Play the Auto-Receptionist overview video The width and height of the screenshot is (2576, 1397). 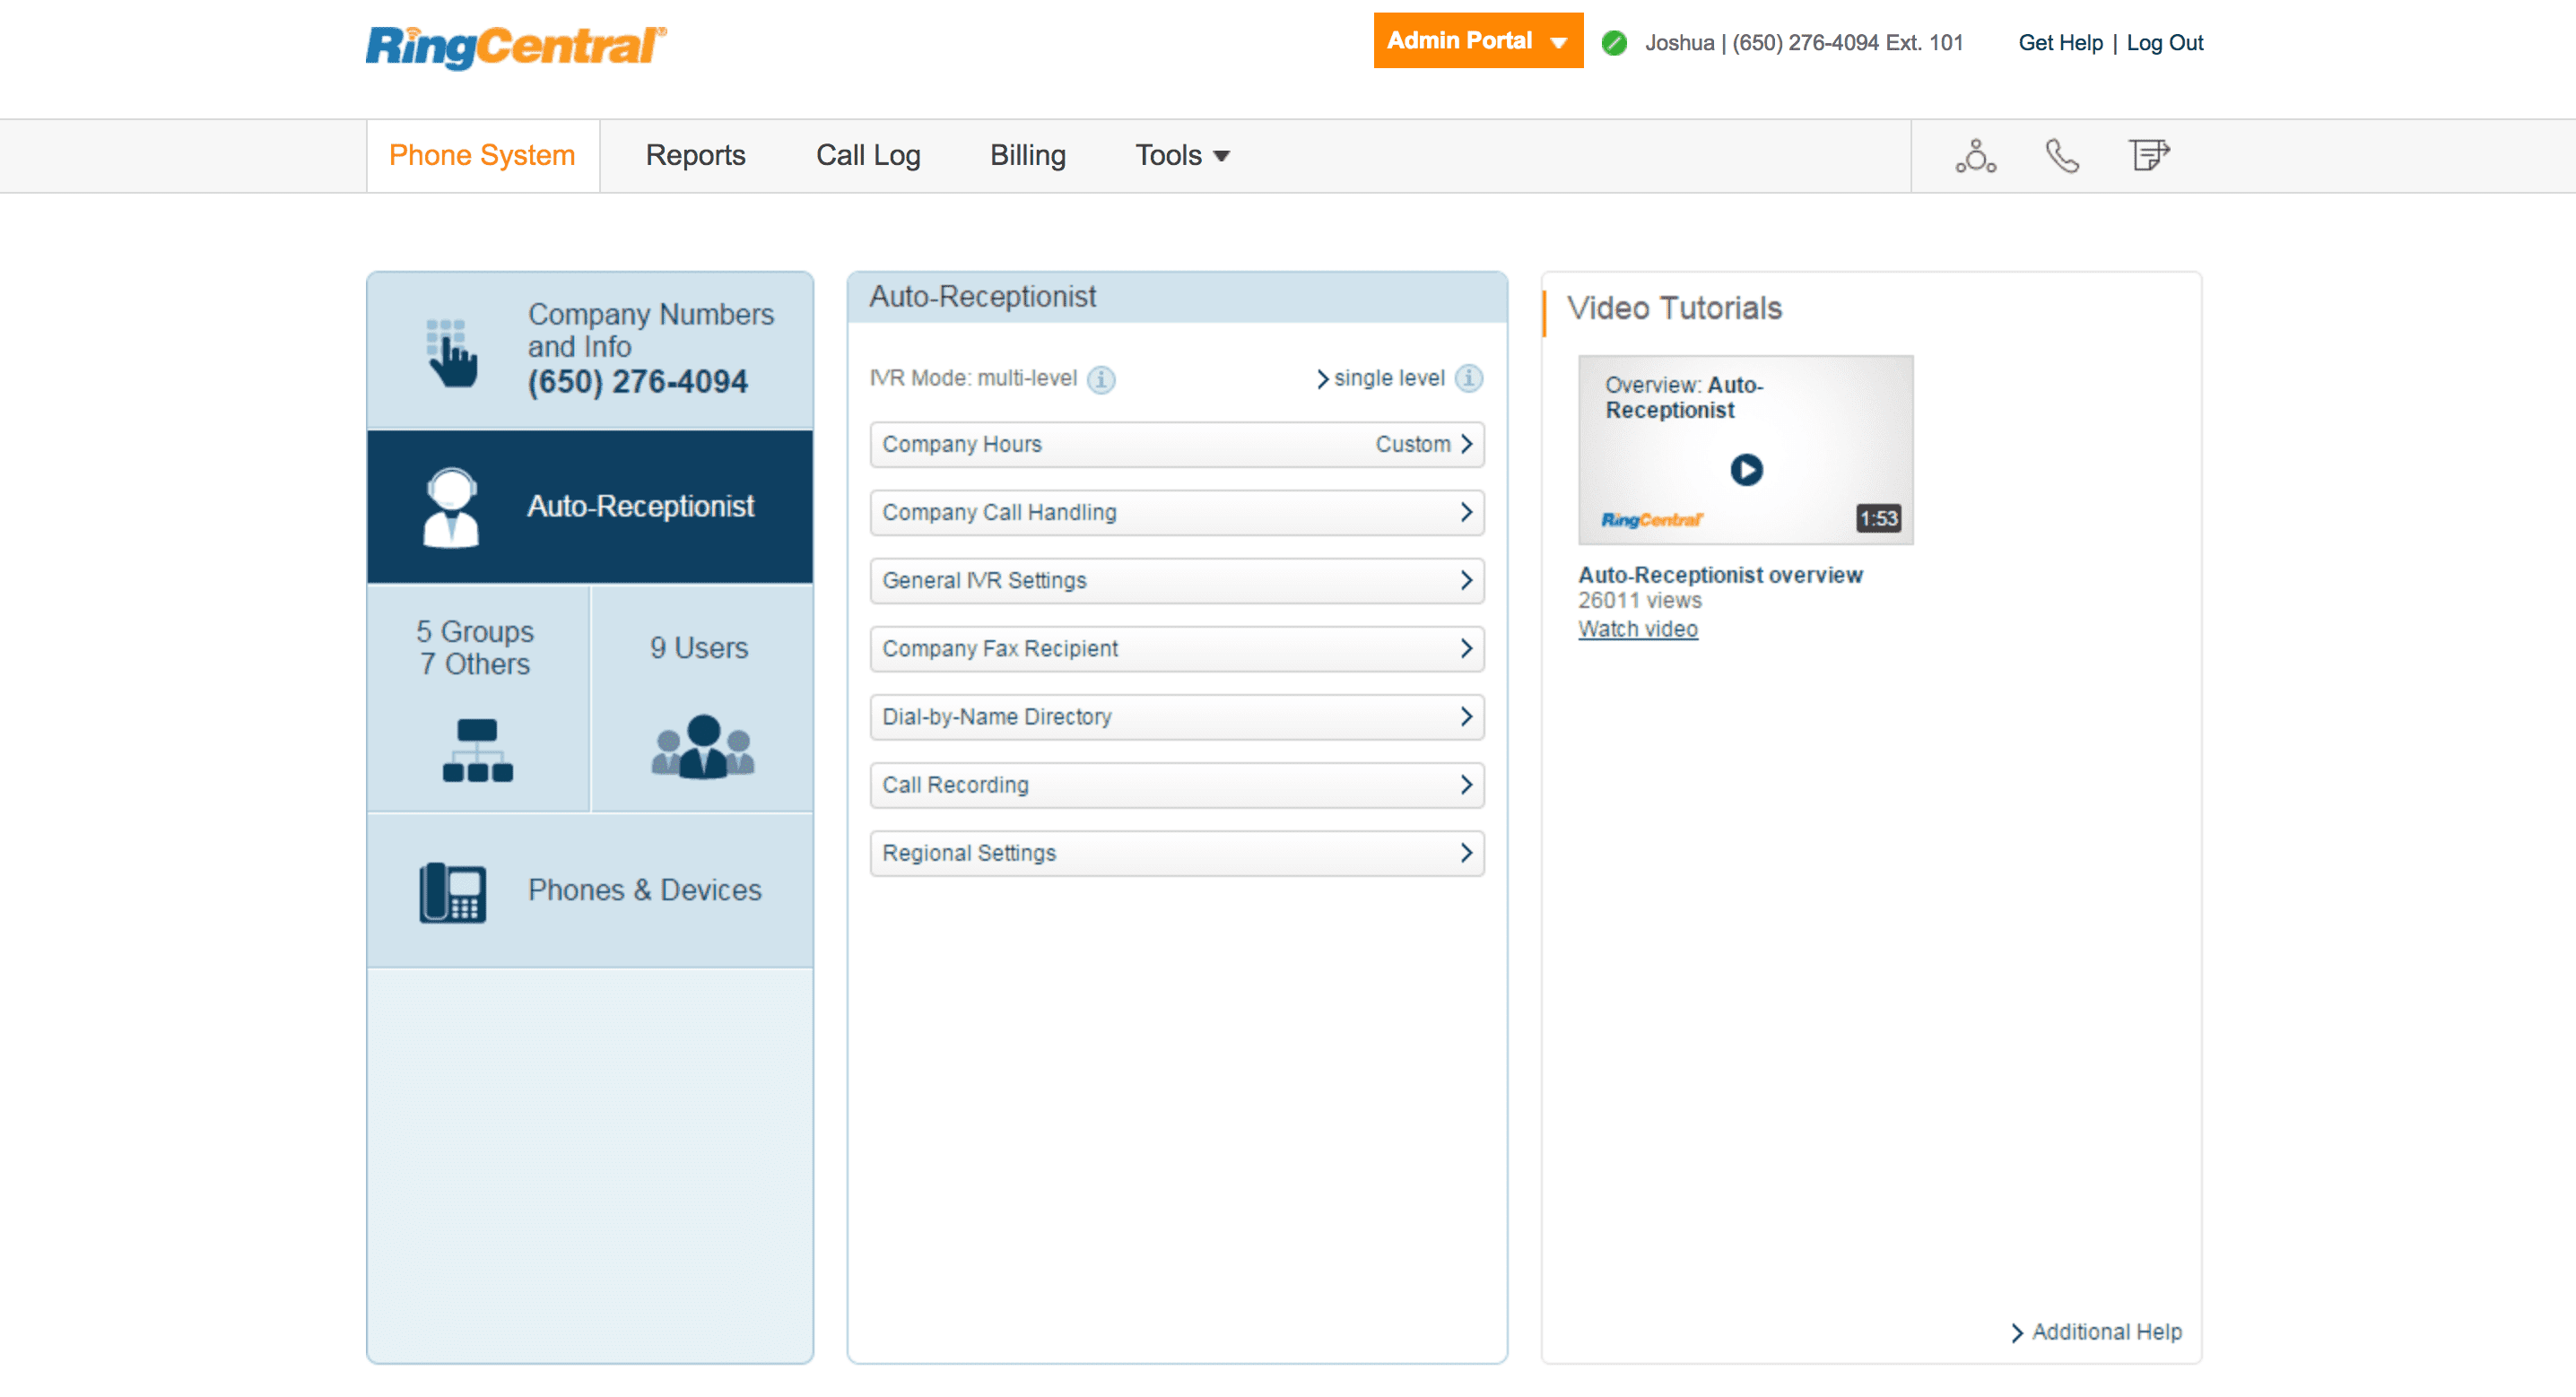(x=1745, y=469)
